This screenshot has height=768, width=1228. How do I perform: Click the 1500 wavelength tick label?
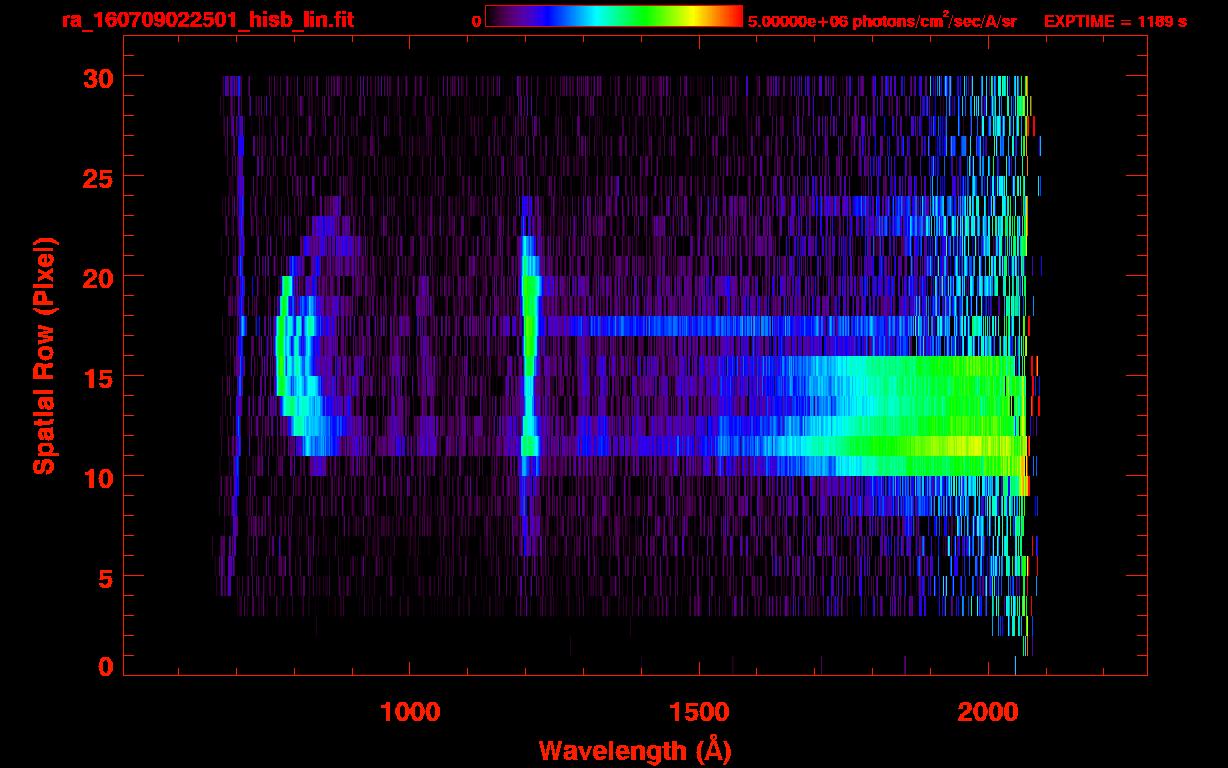pos(698,712)
